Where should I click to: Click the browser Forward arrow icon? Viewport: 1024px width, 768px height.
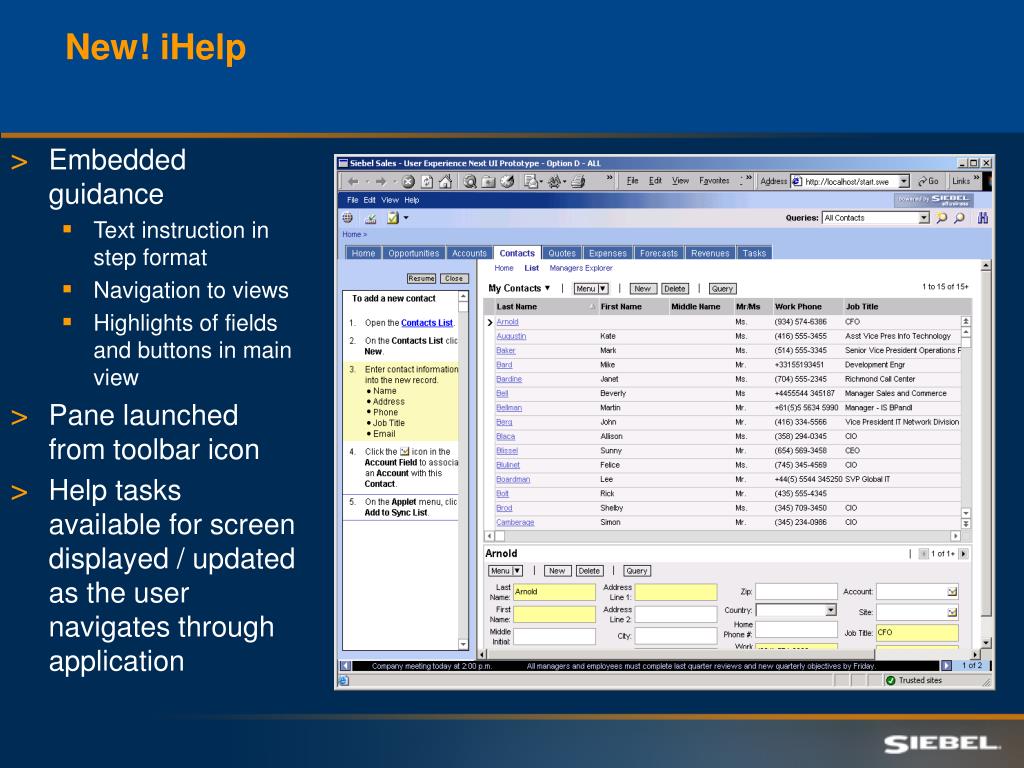380,182
